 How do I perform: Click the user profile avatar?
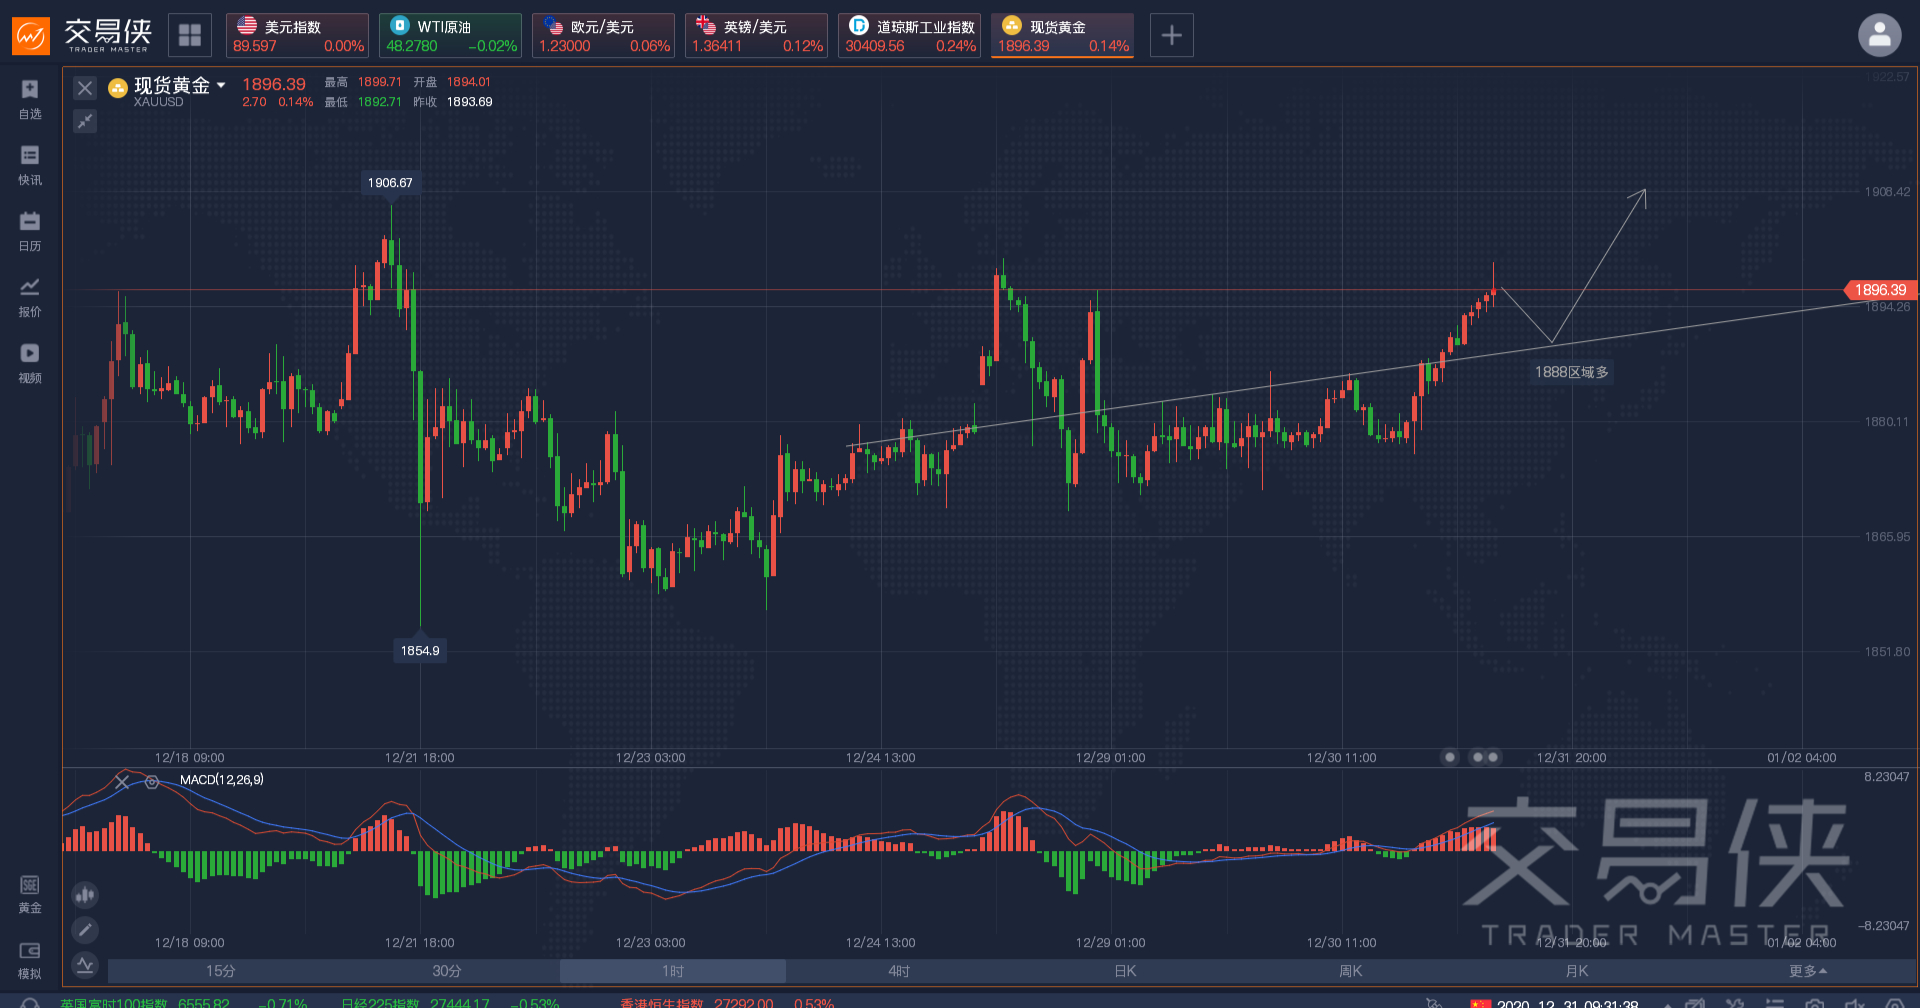1879,36
